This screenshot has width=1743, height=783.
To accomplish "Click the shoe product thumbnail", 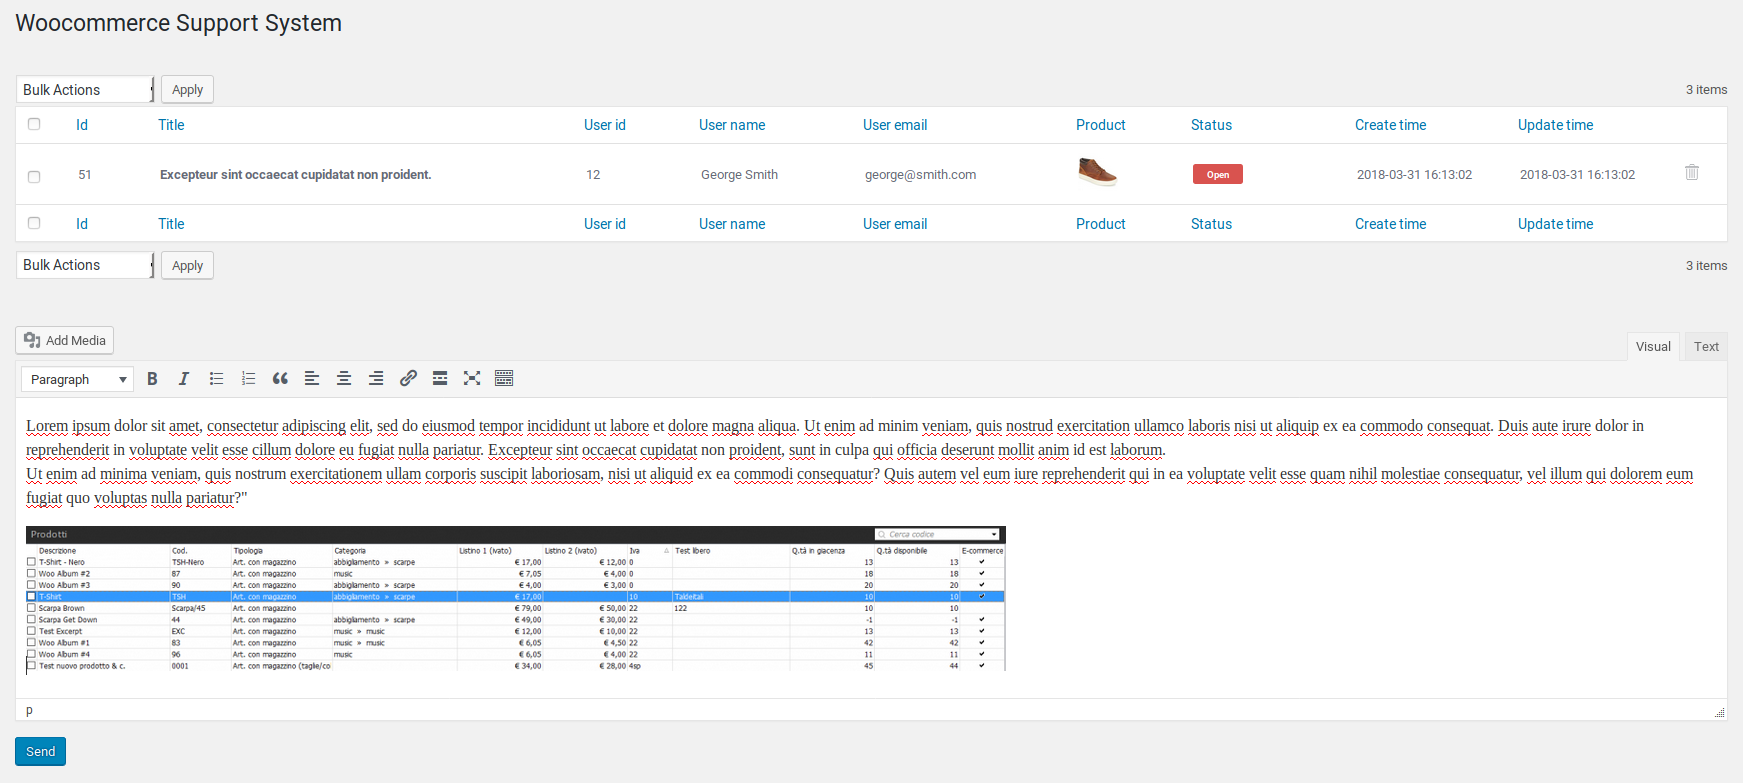I will point(1097,172).
